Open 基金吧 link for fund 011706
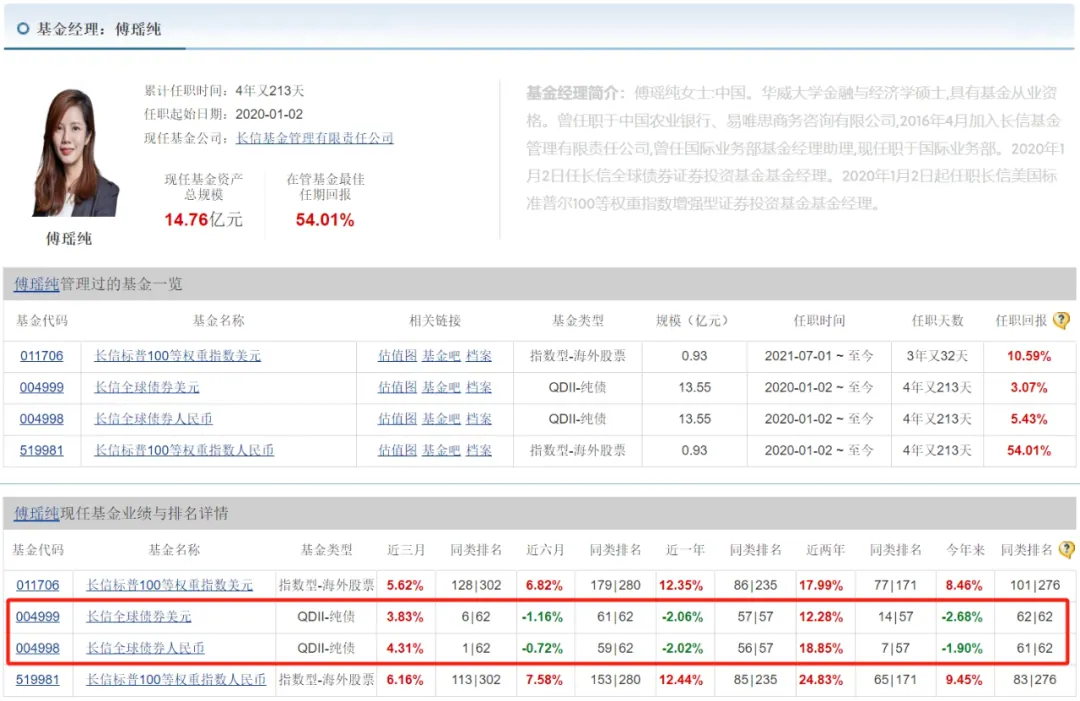The width and height of the screenshot is (1080, 701). [x=441, y=356]
